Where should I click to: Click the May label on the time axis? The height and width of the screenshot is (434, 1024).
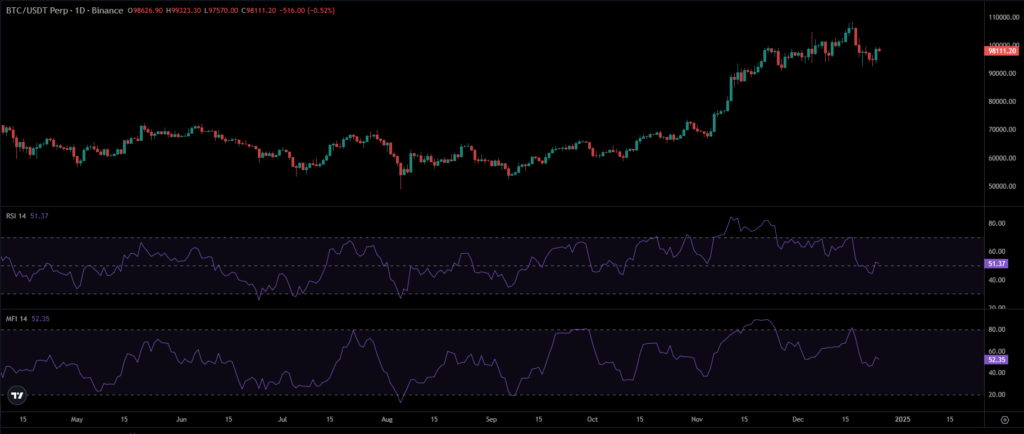pos(77,418)
